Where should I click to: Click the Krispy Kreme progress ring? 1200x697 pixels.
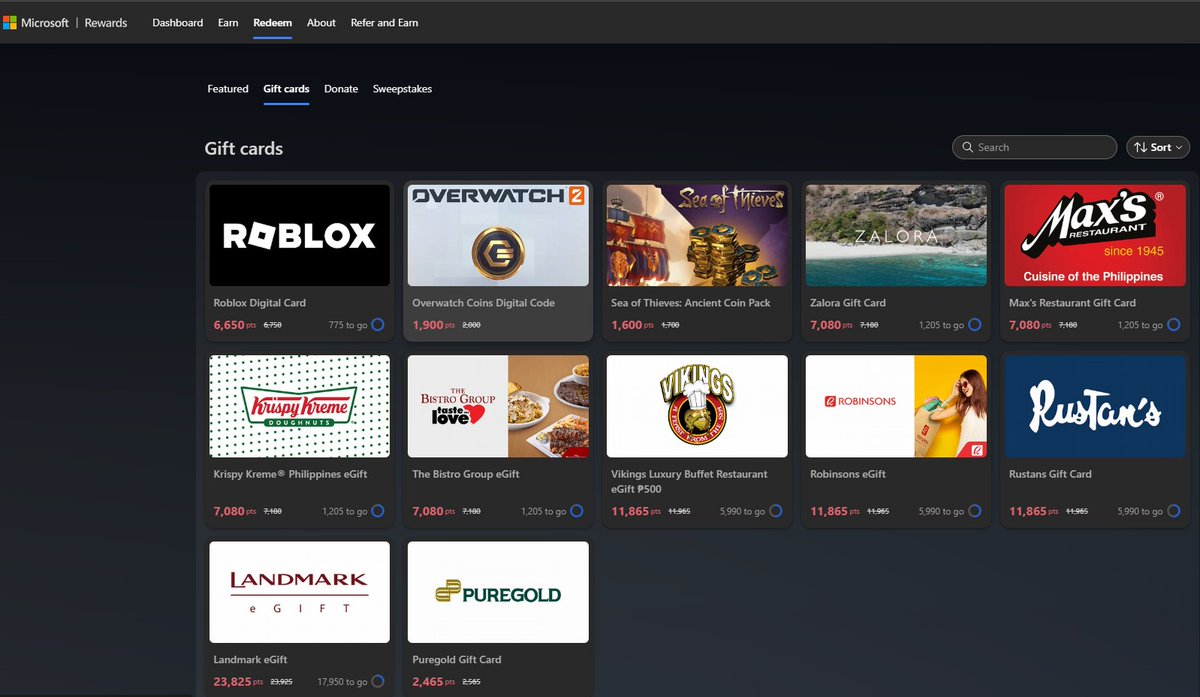[377, 511]
